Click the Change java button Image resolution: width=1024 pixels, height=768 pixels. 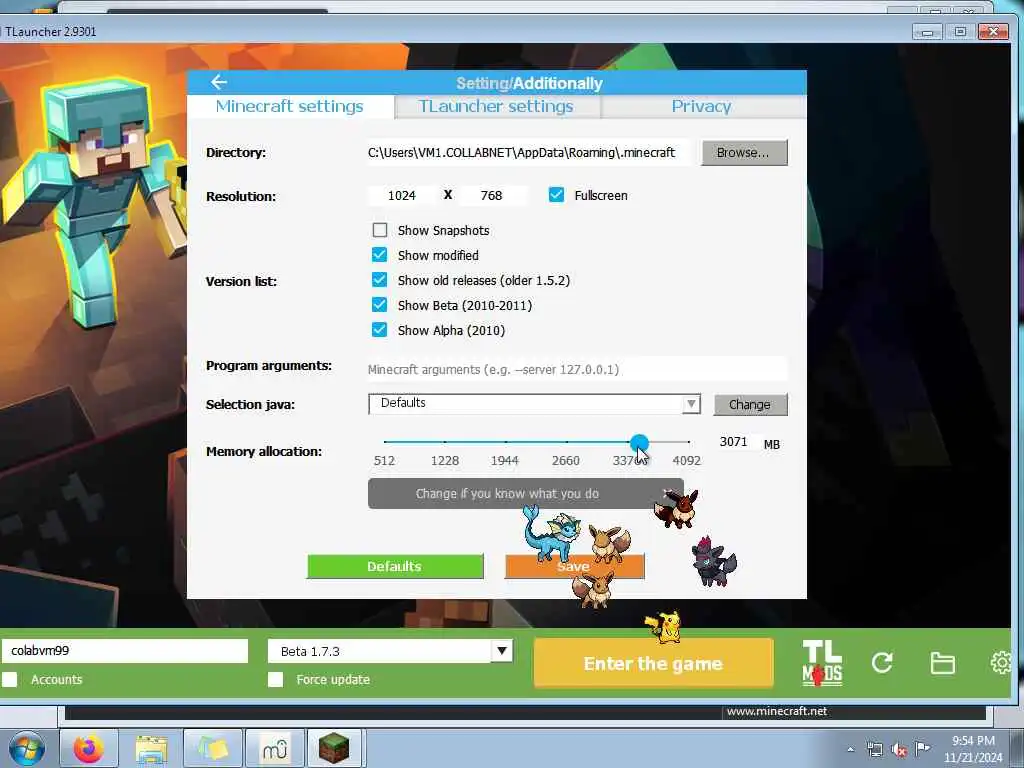(x=750, y=404)
